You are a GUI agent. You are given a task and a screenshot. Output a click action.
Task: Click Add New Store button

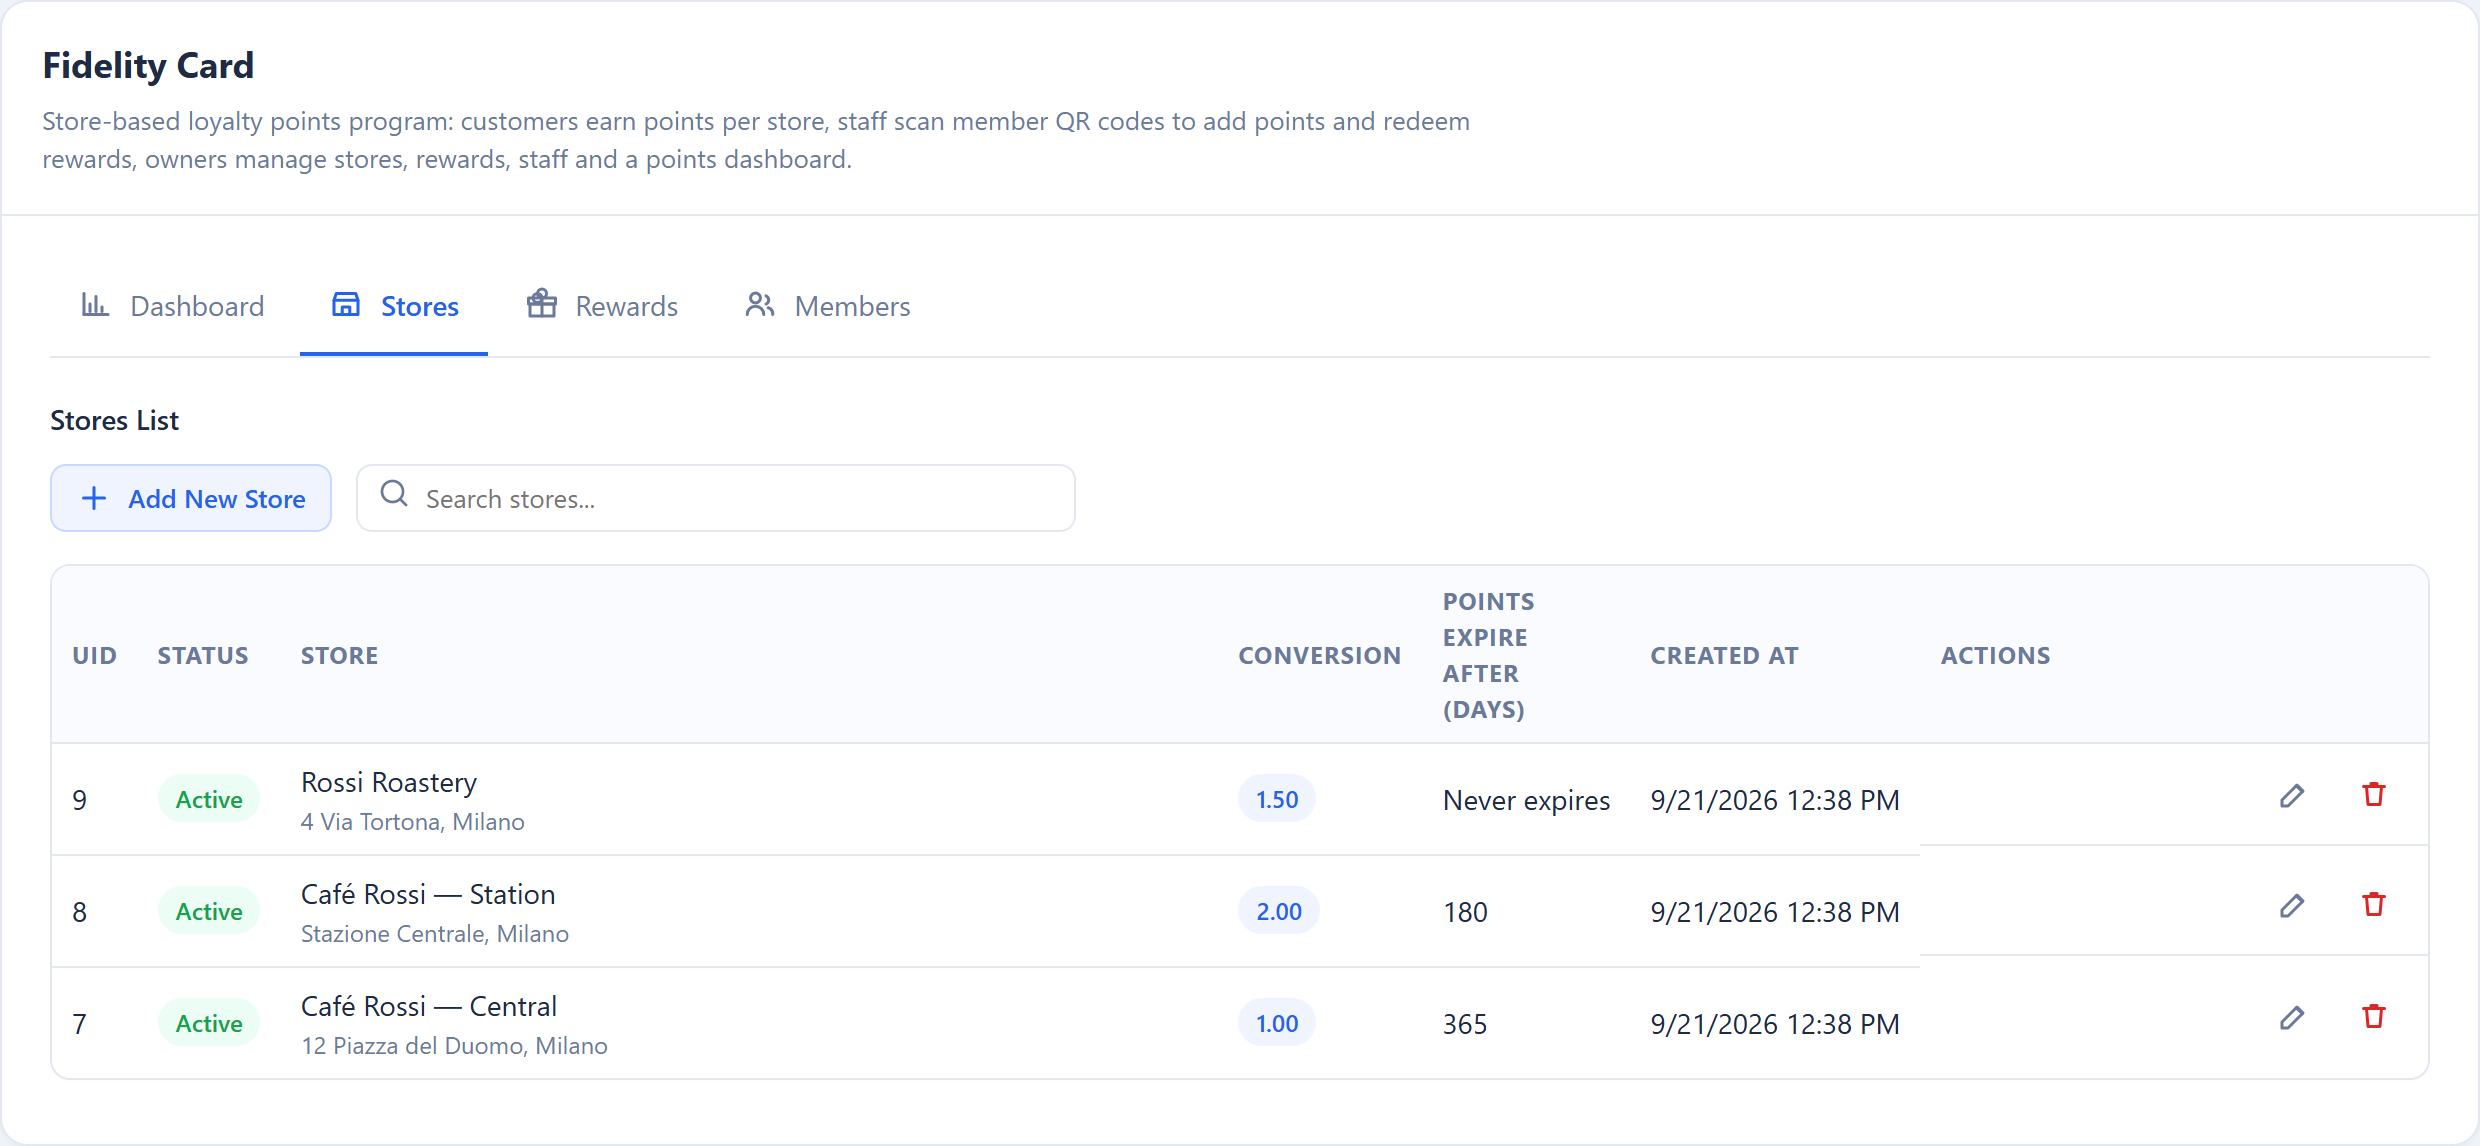[191, 498]
